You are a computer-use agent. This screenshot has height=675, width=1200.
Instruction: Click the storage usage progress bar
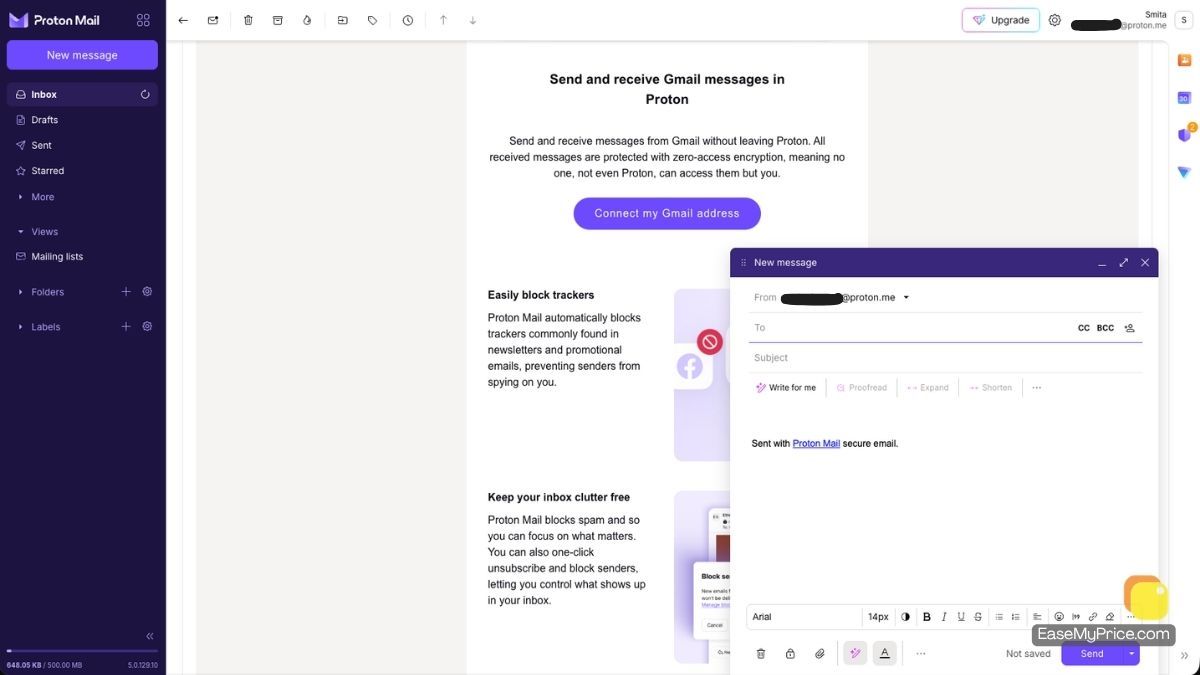tap(82, 651)
